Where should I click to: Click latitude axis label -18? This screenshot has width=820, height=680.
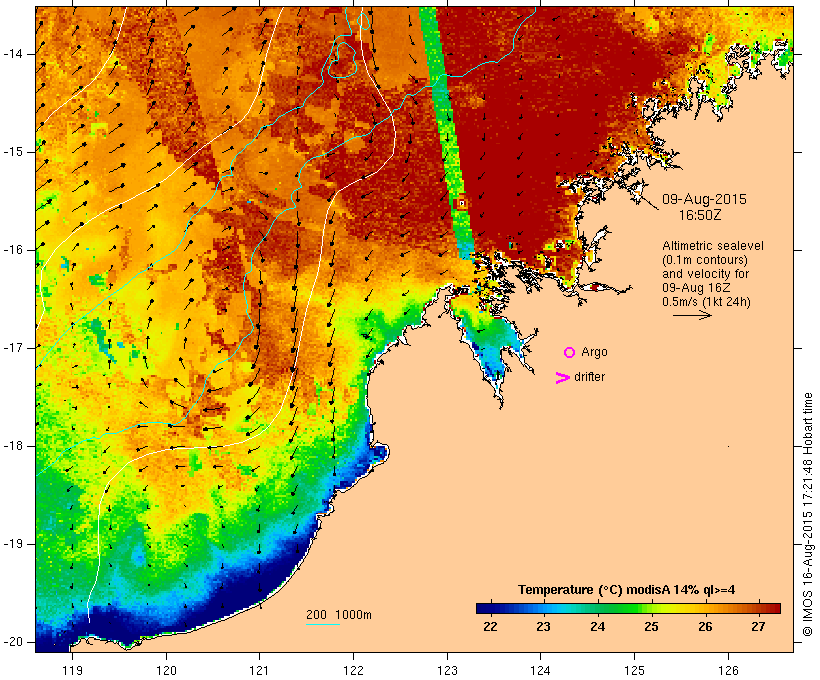12,446
